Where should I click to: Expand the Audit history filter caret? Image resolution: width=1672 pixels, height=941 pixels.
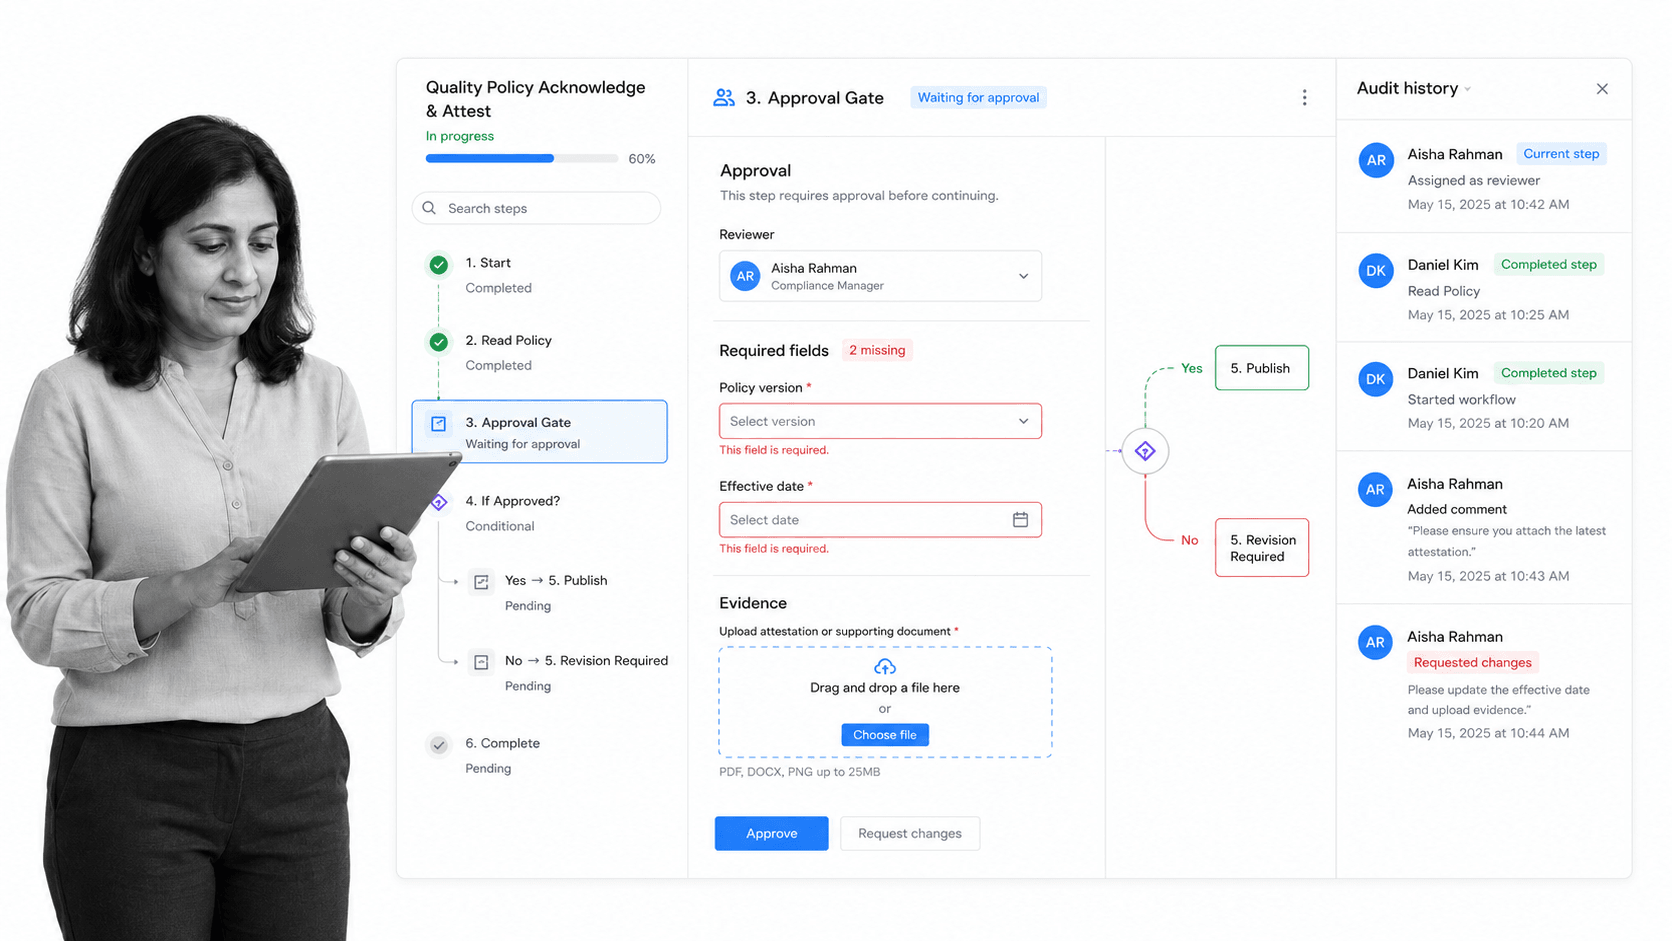point(1468,90)
